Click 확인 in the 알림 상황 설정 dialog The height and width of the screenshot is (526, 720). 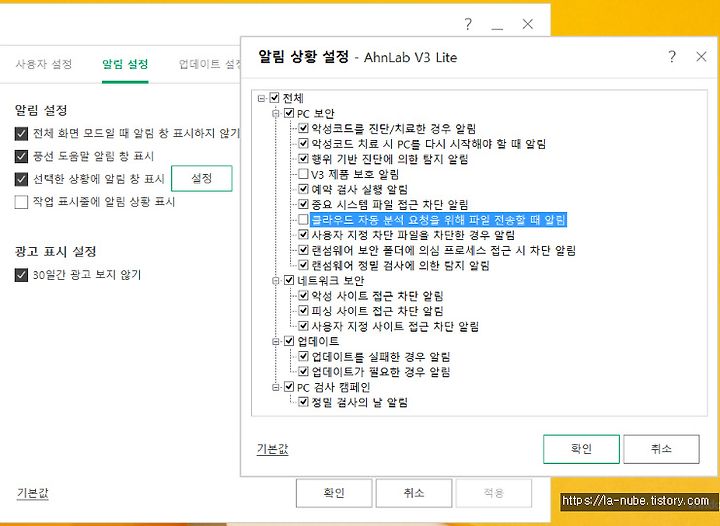point(581,449)
